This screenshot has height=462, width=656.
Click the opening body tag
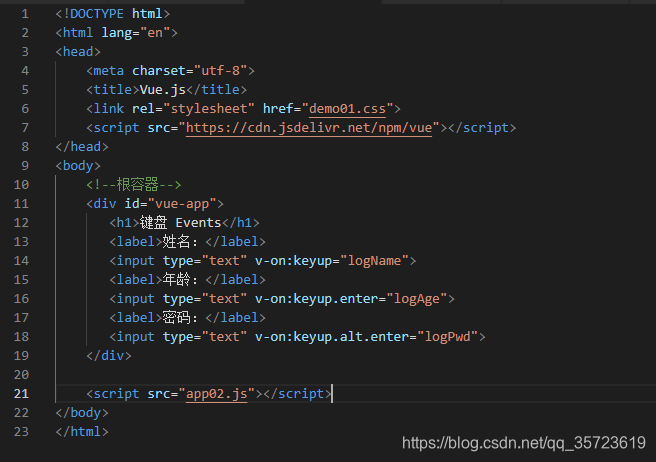pos(78,166)
